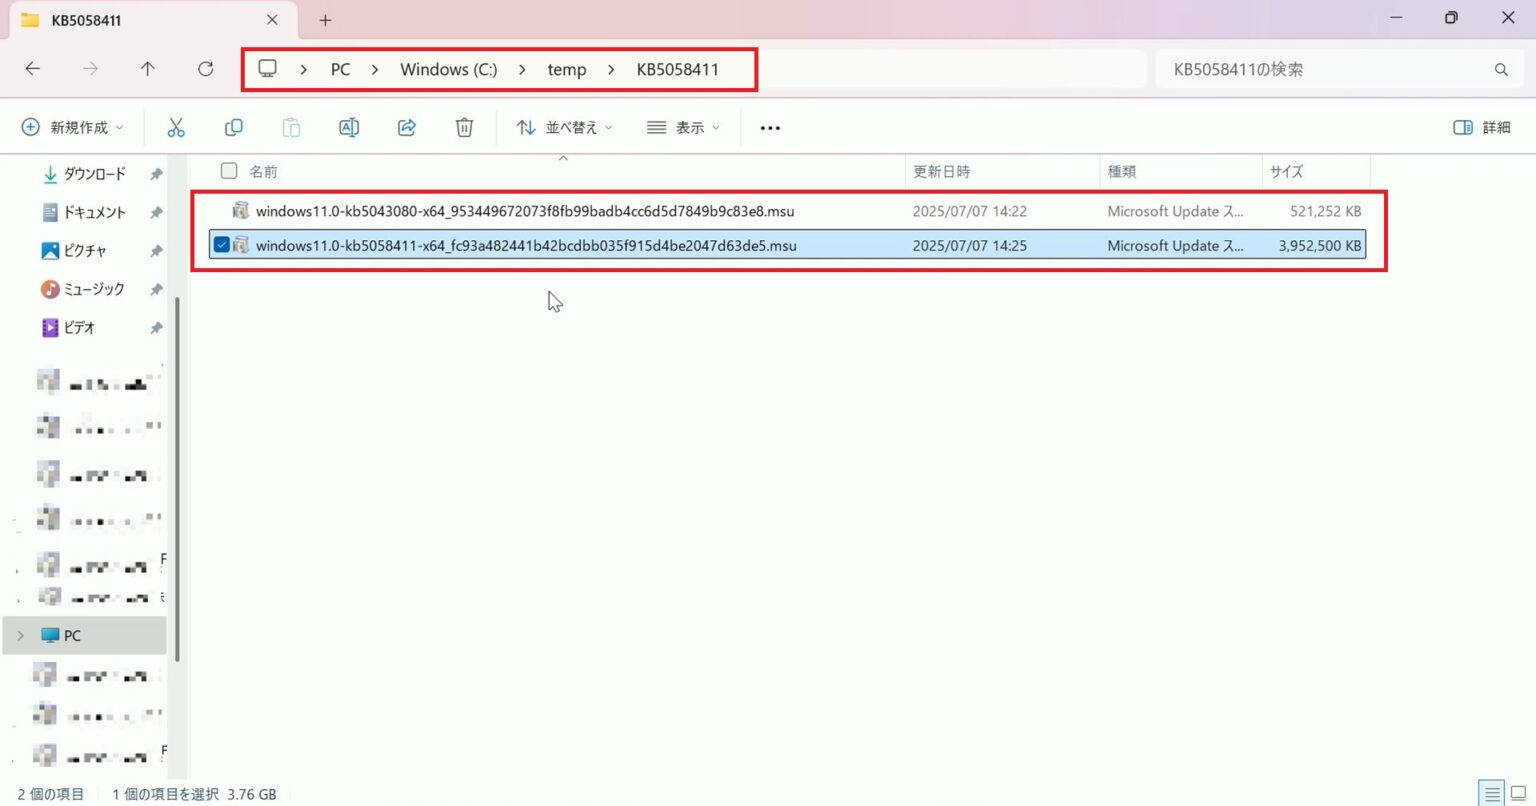Uncheck the selected kb5058411 file checkbox

[x=222, y=245]
